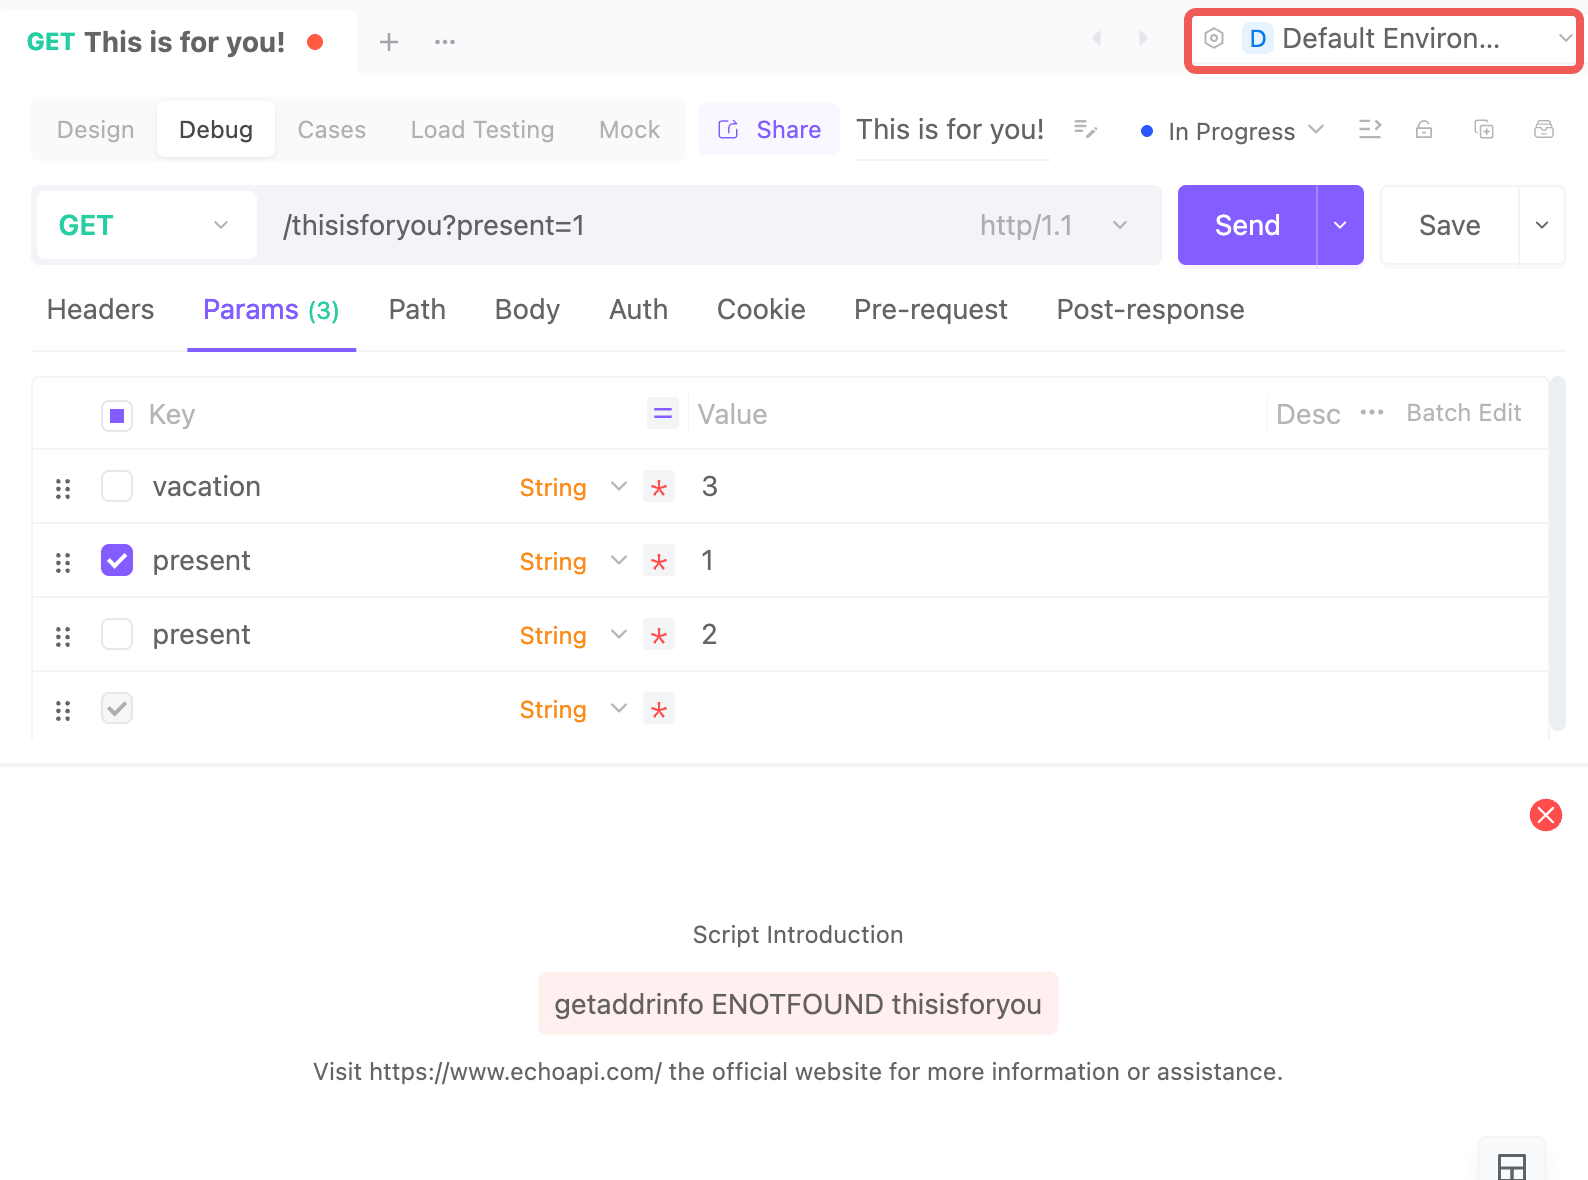The width and height of the screenshot is (1588, 1180).
Task: Open the tab options ellipsis menu
Action: pos(445,42)
